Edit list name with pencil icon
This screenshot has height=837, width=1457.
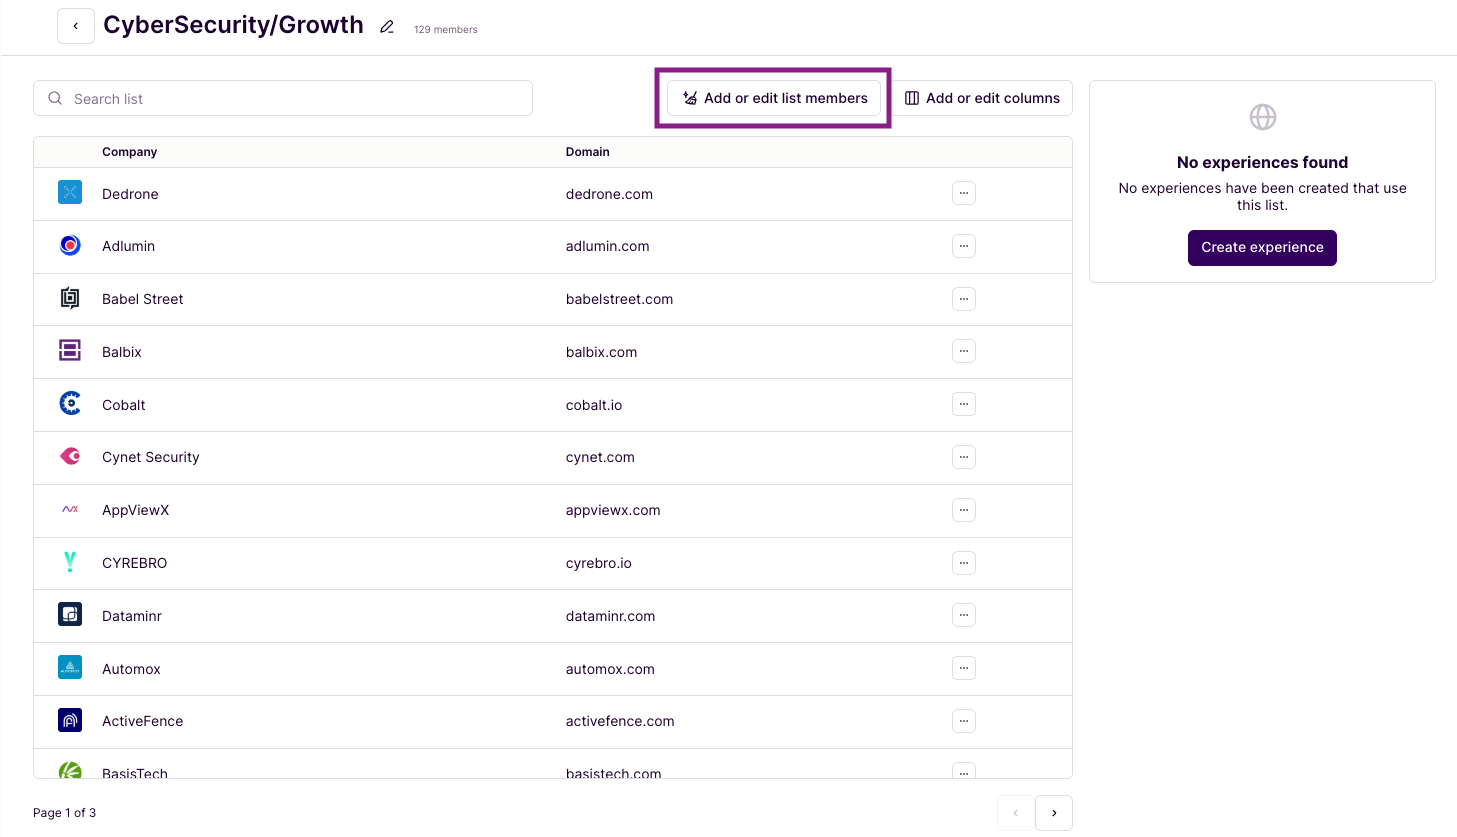(x=387, y=27)
